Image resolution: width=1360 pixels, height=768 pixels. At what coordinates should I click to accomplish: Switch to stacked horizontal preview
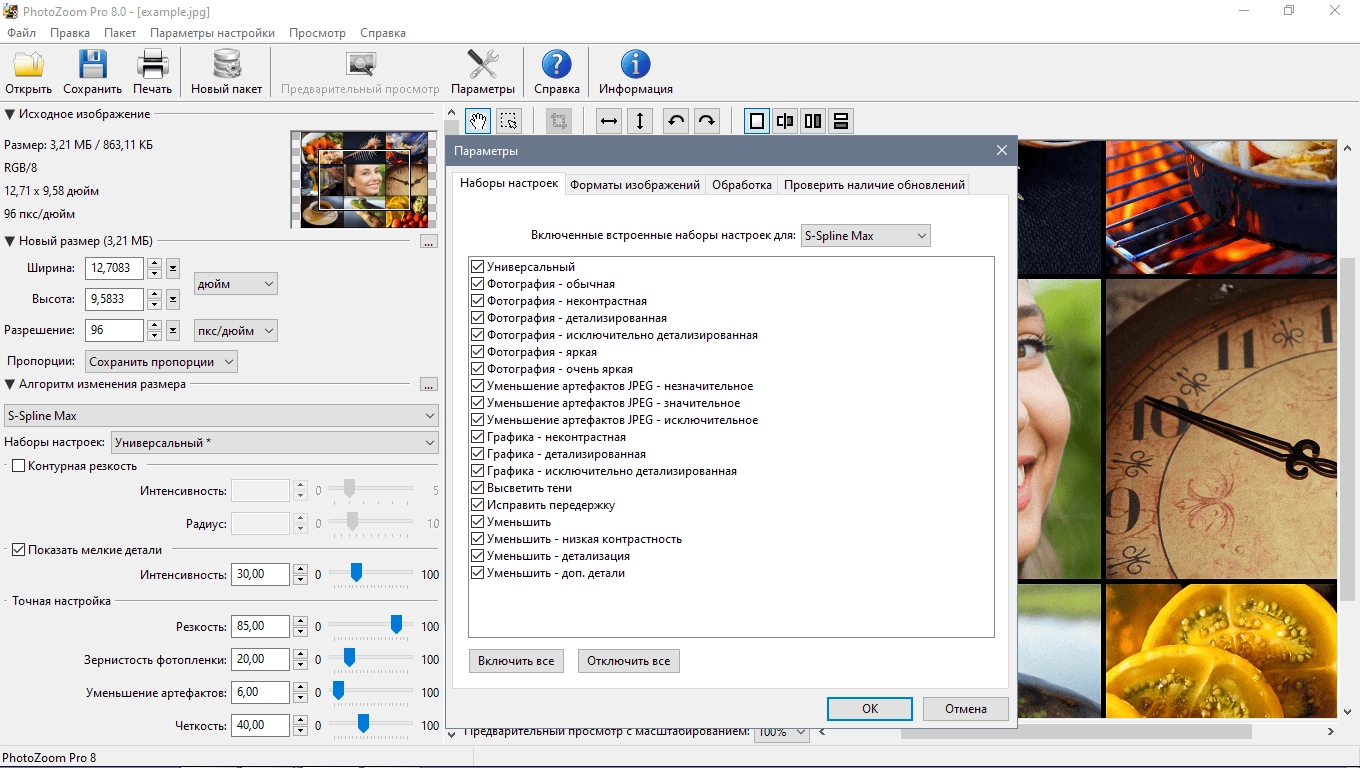coord(841,121)
